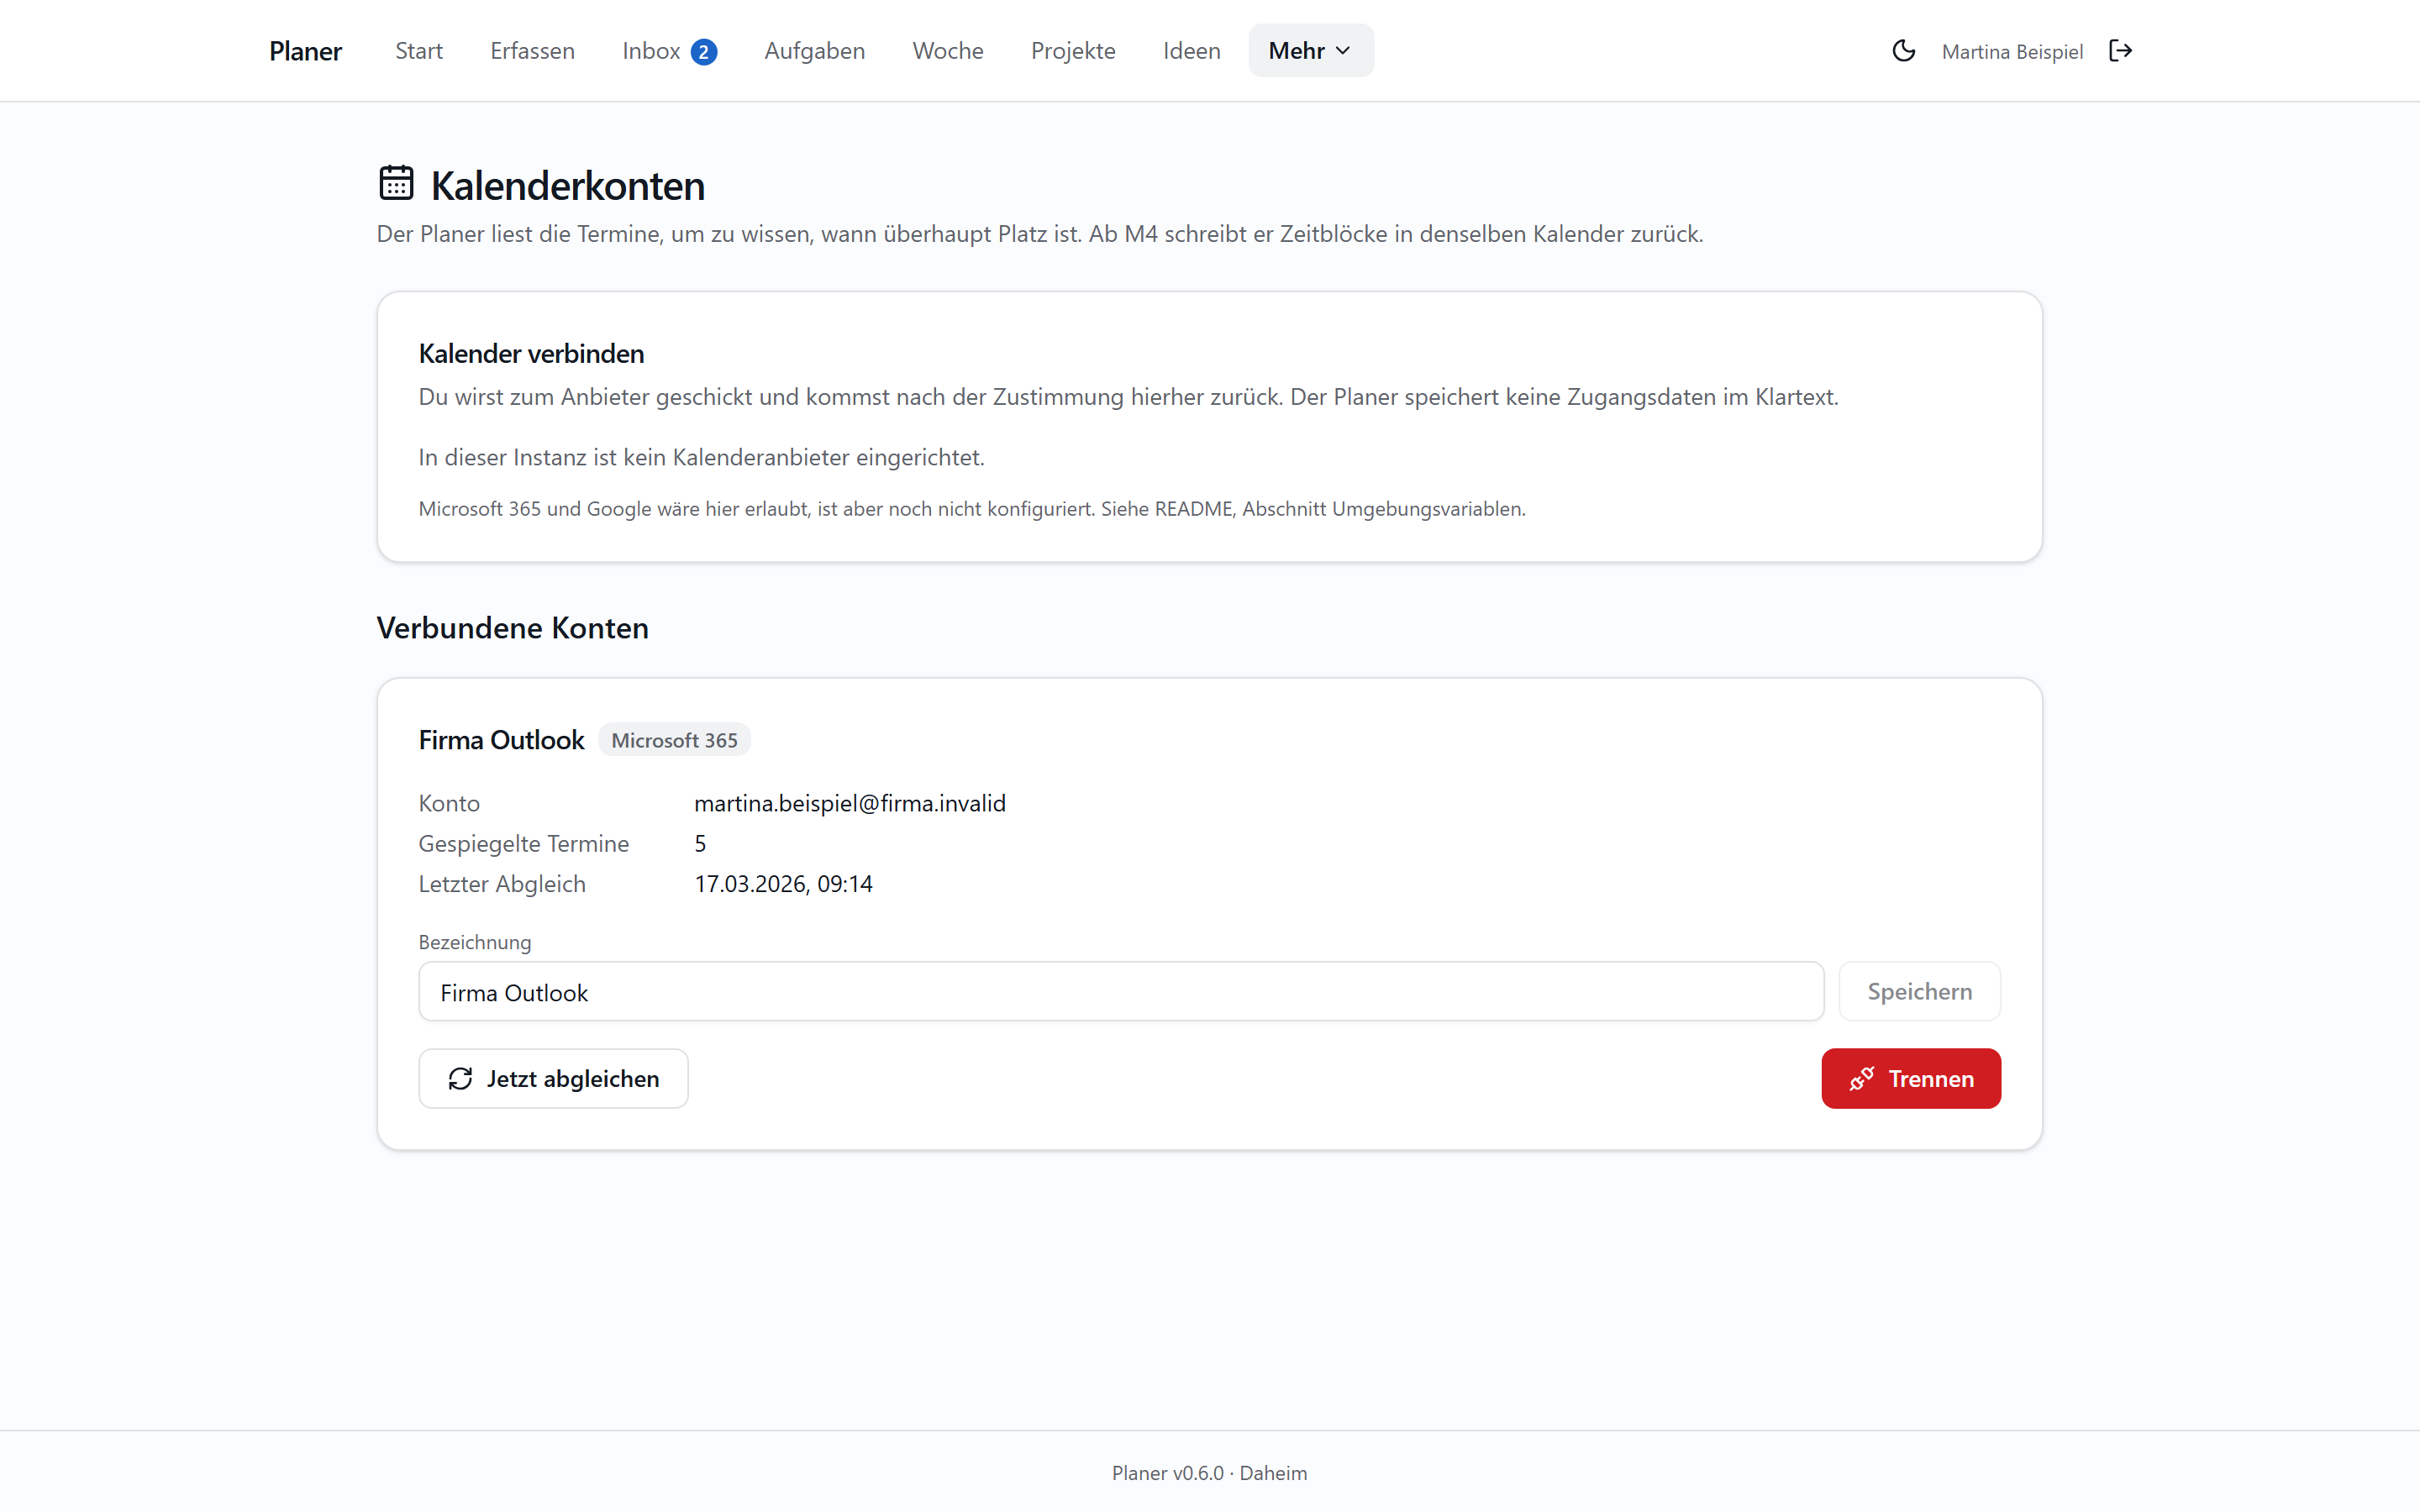
Task: Switch to the Aufgaben view
Action: (x=814, y=51)
